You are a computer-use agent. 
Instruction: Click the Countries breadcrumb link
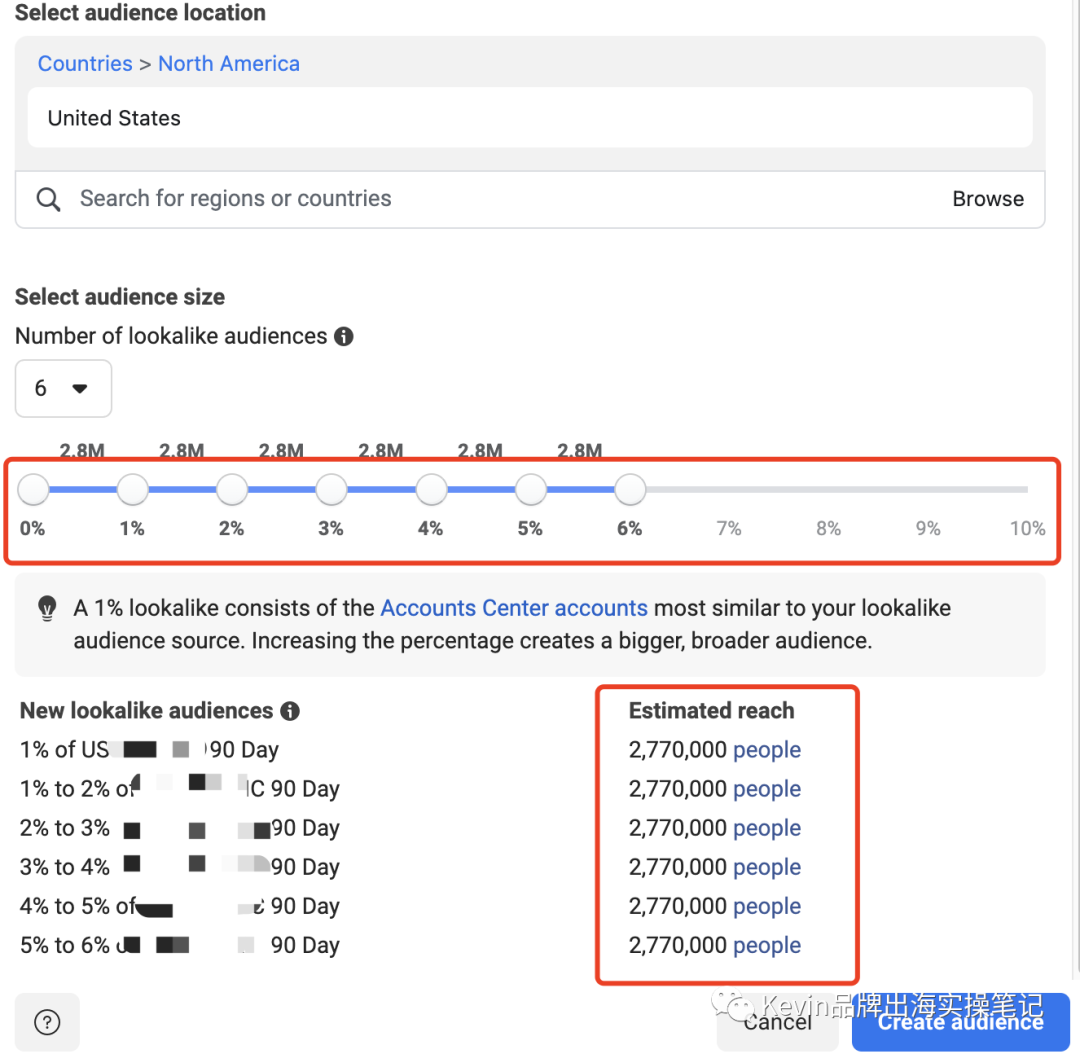pyautogui.click(x=85, y=64)
